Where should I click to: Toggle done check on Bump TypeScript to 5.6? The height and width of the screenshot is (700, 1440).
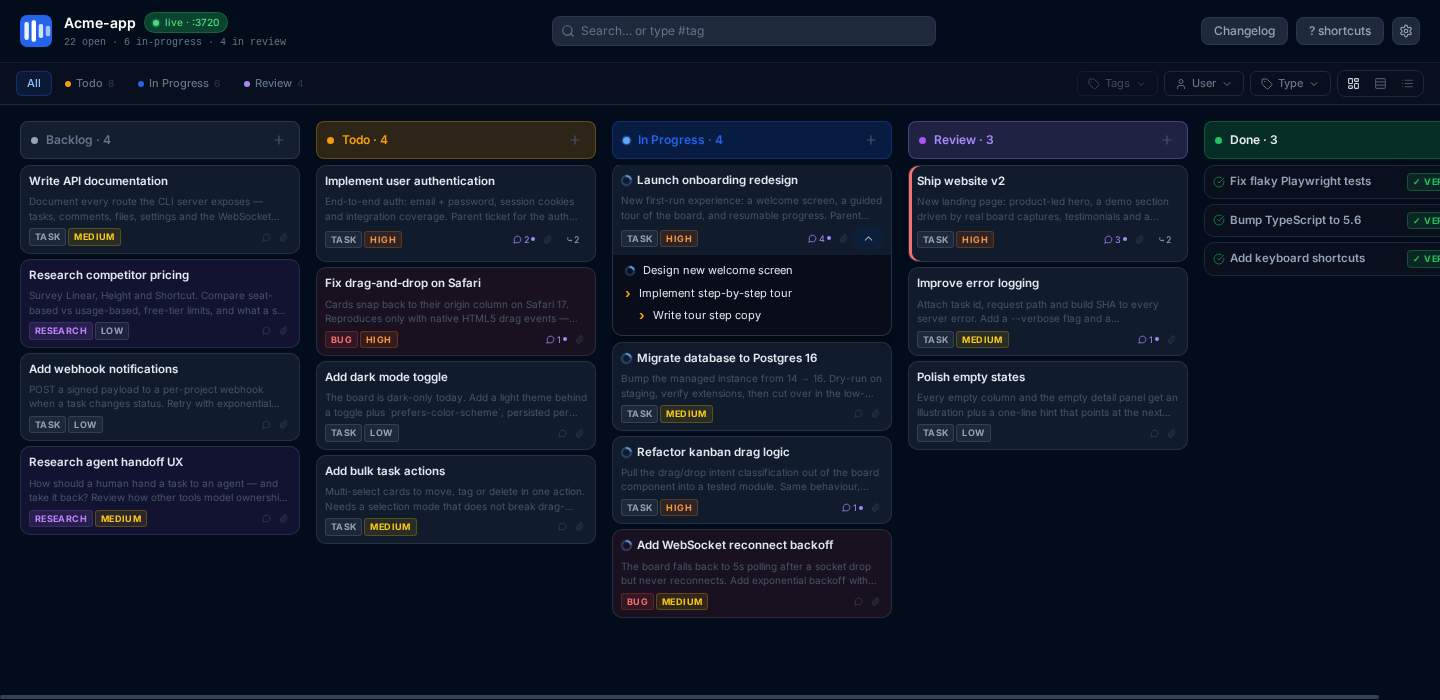click(1219, 220)
